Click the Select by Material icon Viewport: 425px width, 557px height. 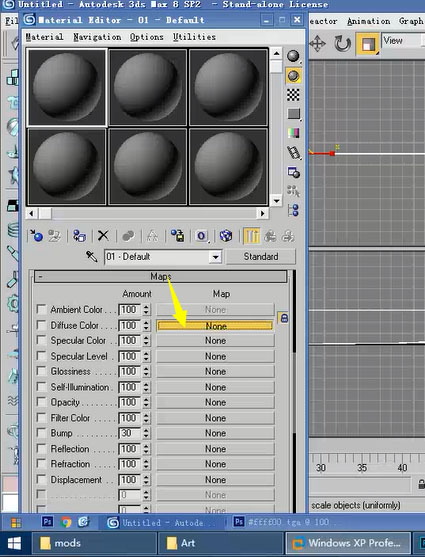(294, 191)
